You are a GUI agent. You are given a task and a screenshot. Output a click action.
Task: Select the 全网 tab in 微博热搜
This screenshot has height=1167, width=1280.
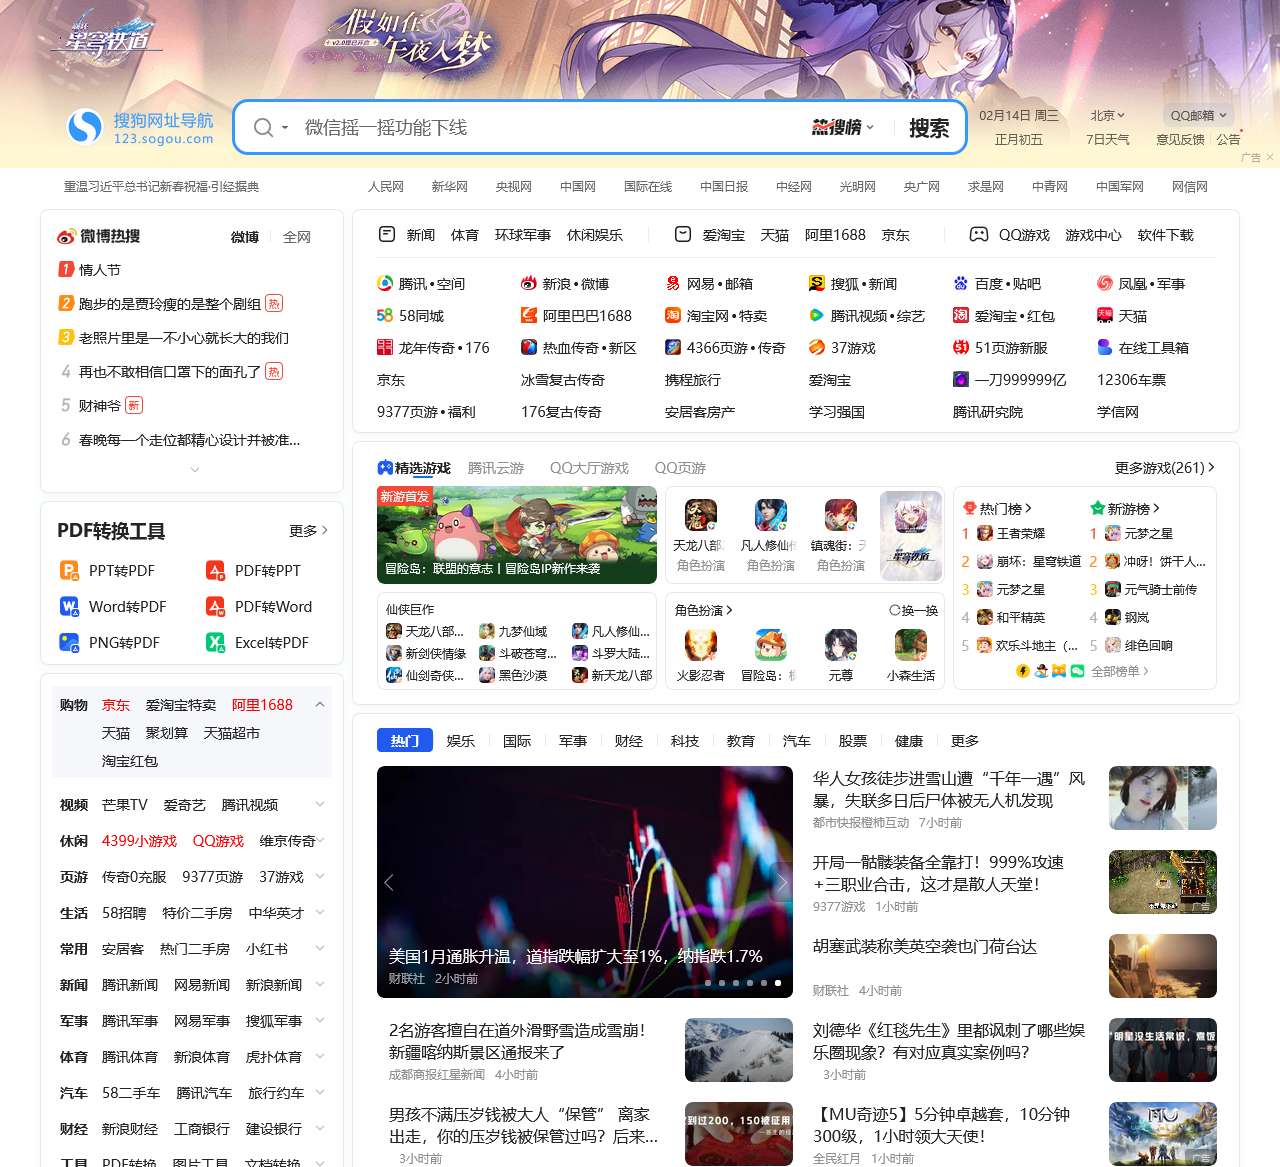[296, 236]
